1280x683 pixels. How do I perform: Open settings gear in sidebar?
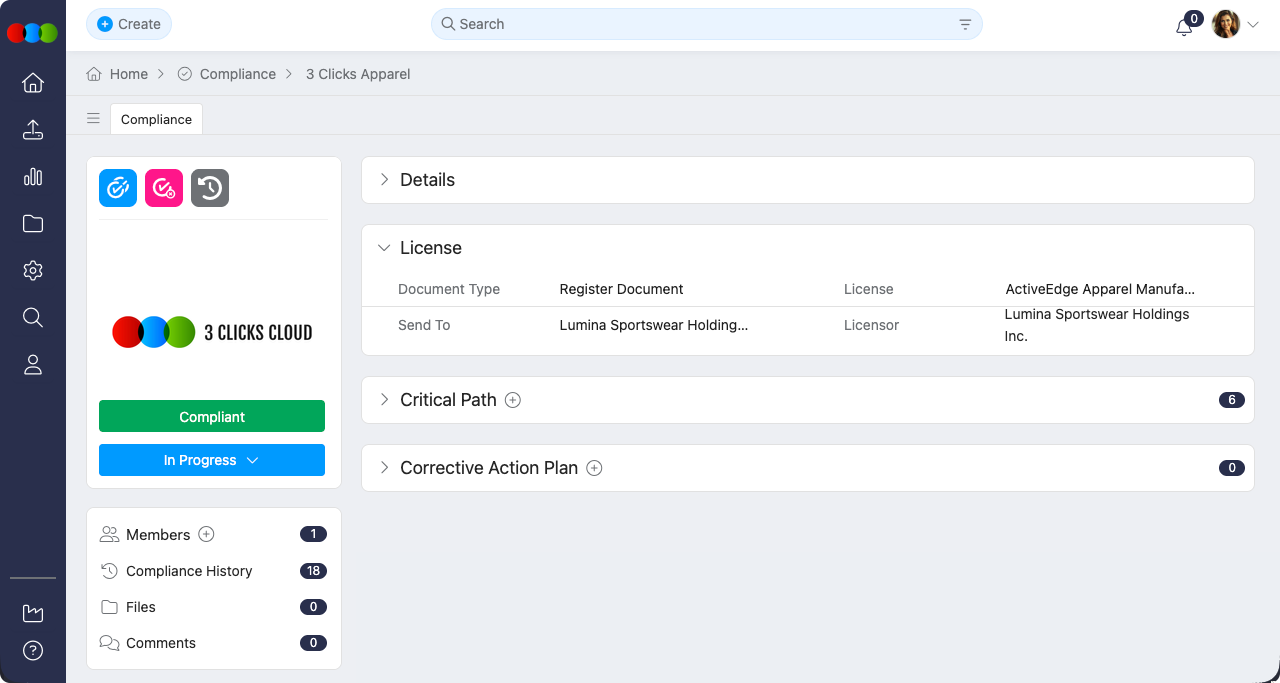[33, 271]
